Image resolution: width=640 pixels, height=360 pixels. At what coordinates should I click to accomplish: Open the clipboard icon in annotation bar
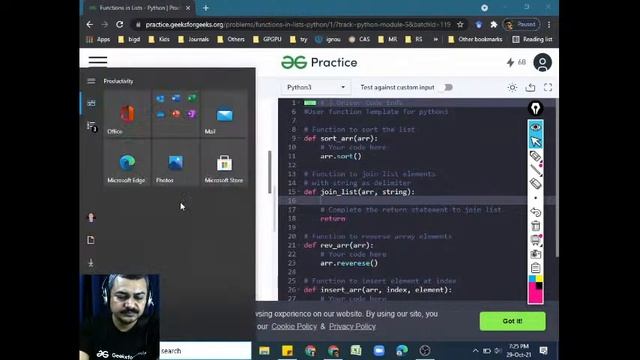coord(536,268)
